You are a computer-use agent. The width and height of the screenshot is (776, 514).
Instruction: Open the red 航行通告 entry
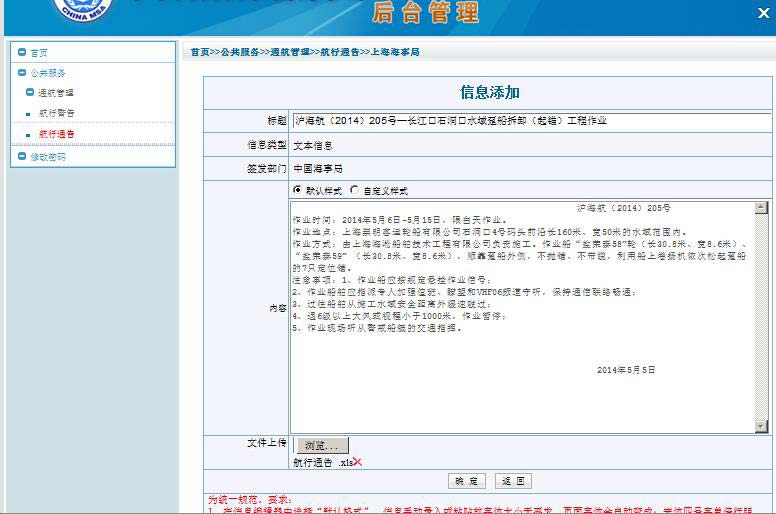click(x=57, y=134)
